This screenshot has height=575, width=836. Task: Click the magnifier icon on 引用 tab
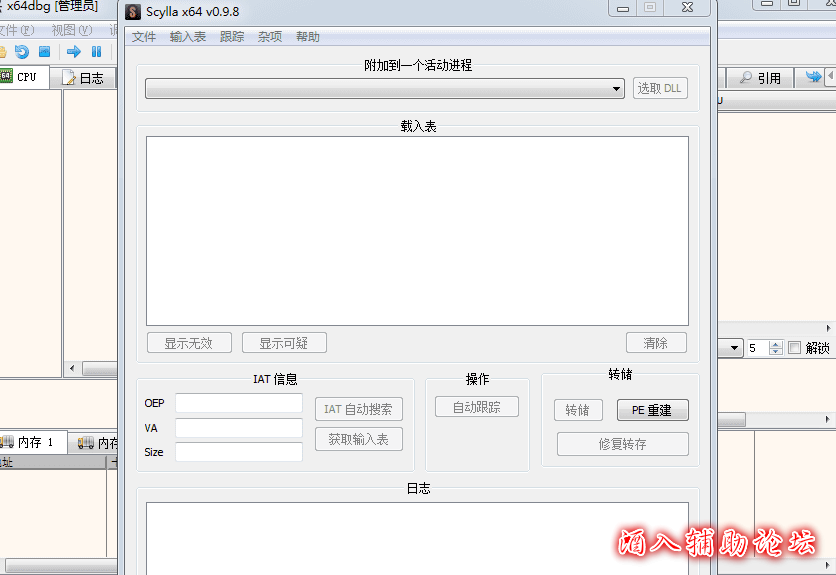click(x=746, y=77)
